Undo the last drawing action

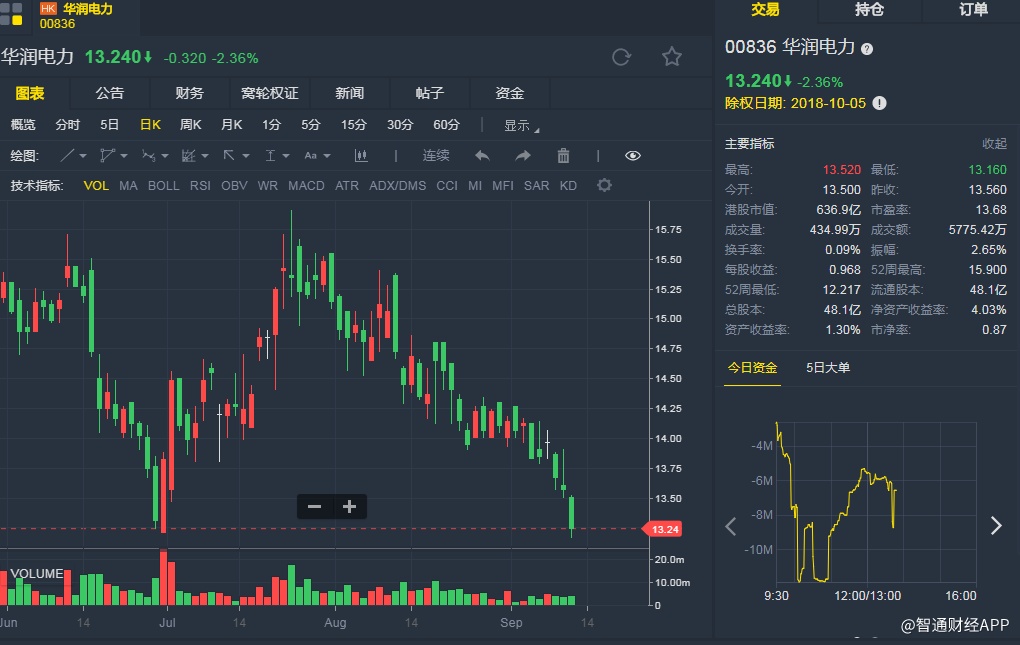482,156
